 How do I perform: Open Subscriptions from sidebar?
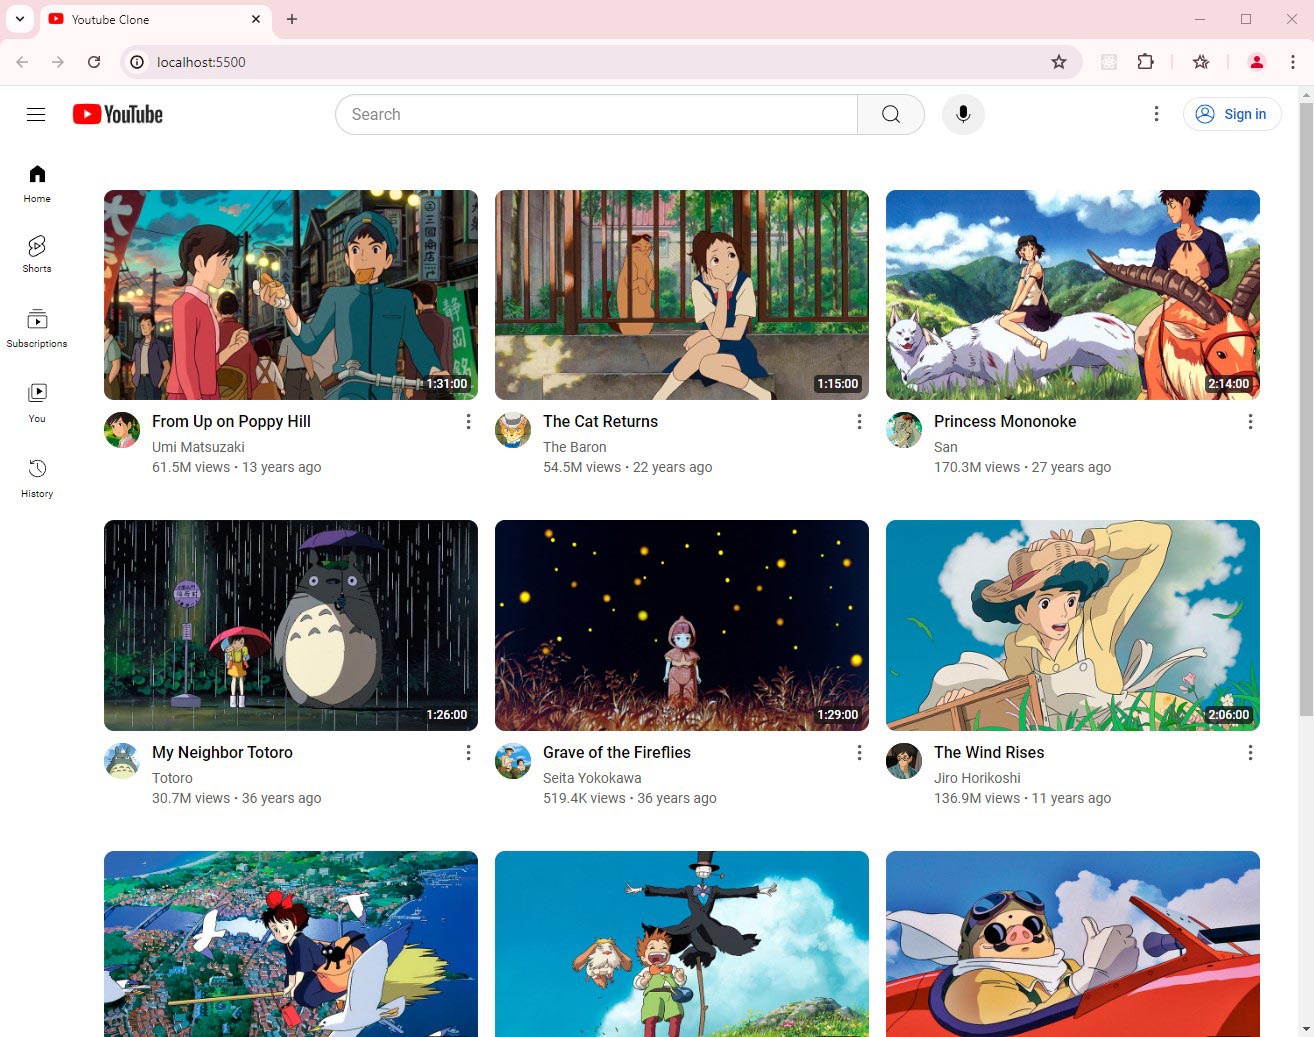37,329
